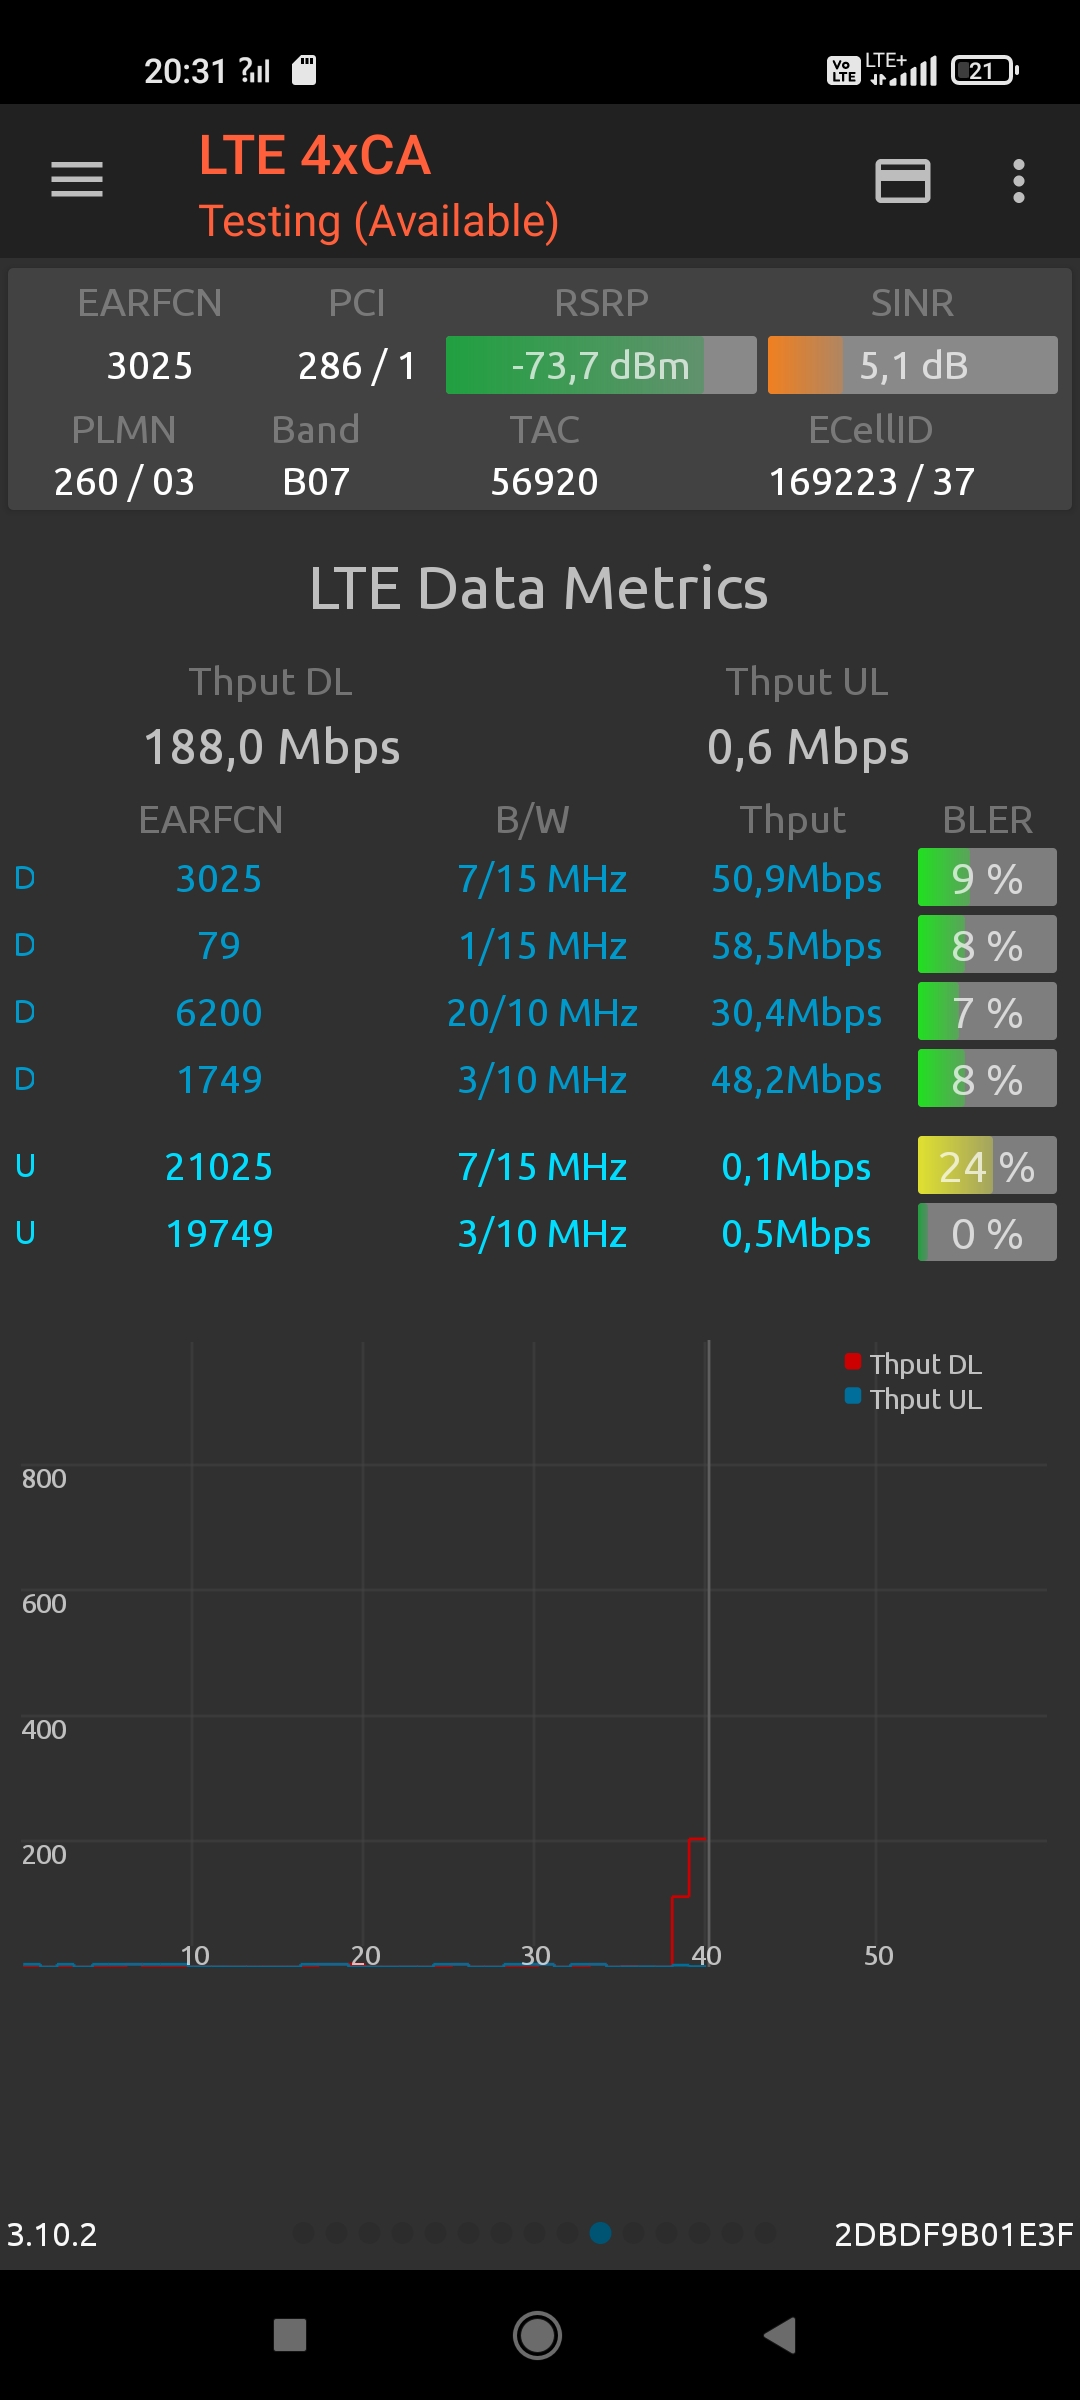1080x2400 pixels.
Task: Tap the battery indicator in status bar
Action: pyautogui.click(x=984, y=71)
